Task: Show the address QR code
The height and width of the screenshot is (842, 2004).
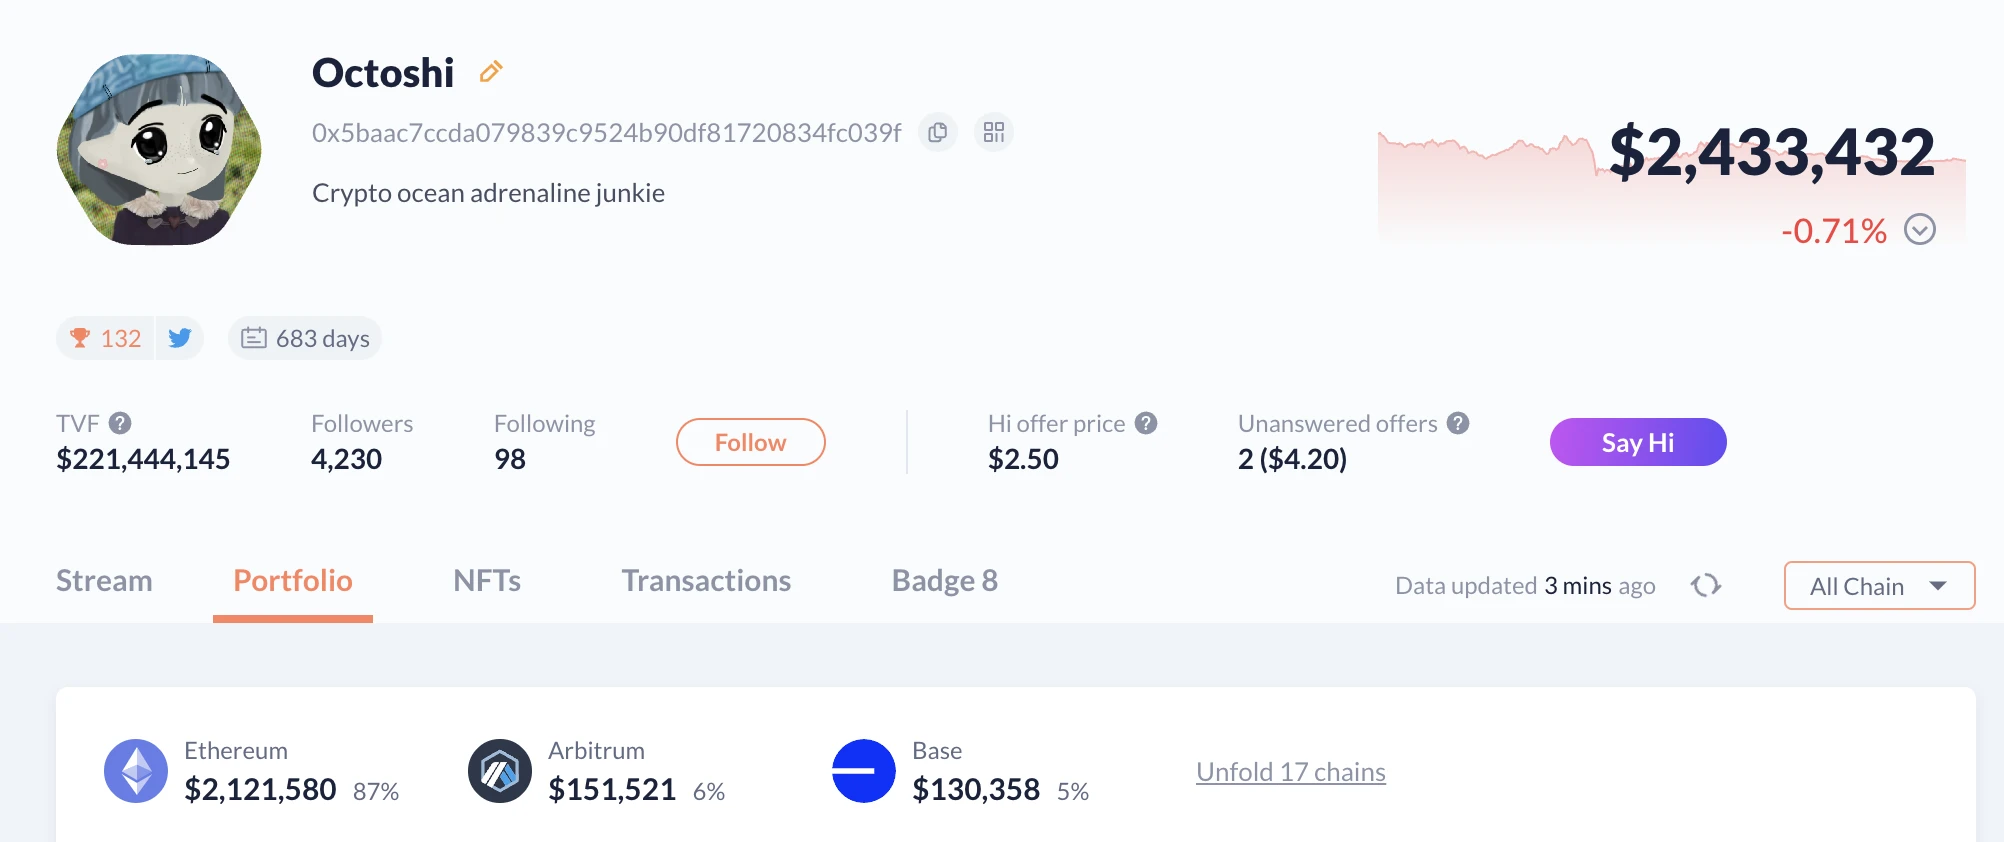Action: 993,133
